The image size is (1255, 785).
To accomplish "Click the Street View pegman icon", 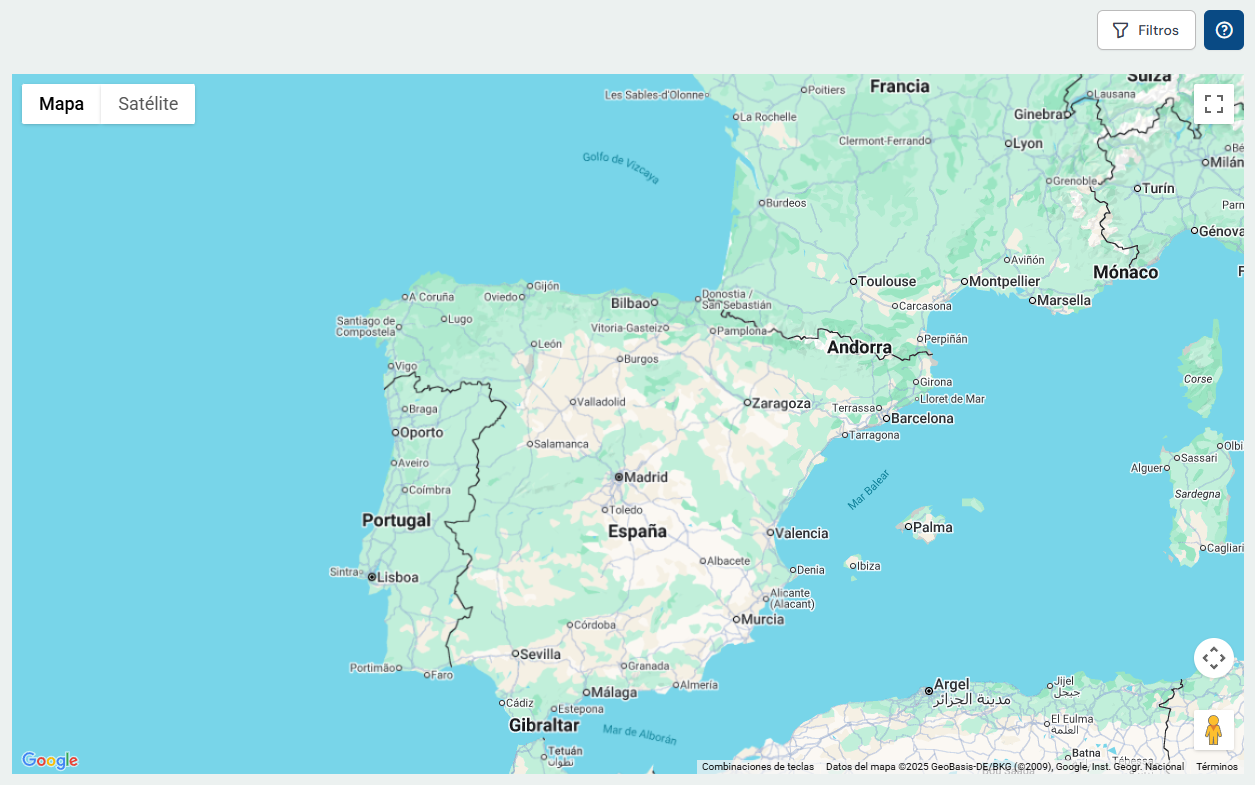I will 1214,730.
